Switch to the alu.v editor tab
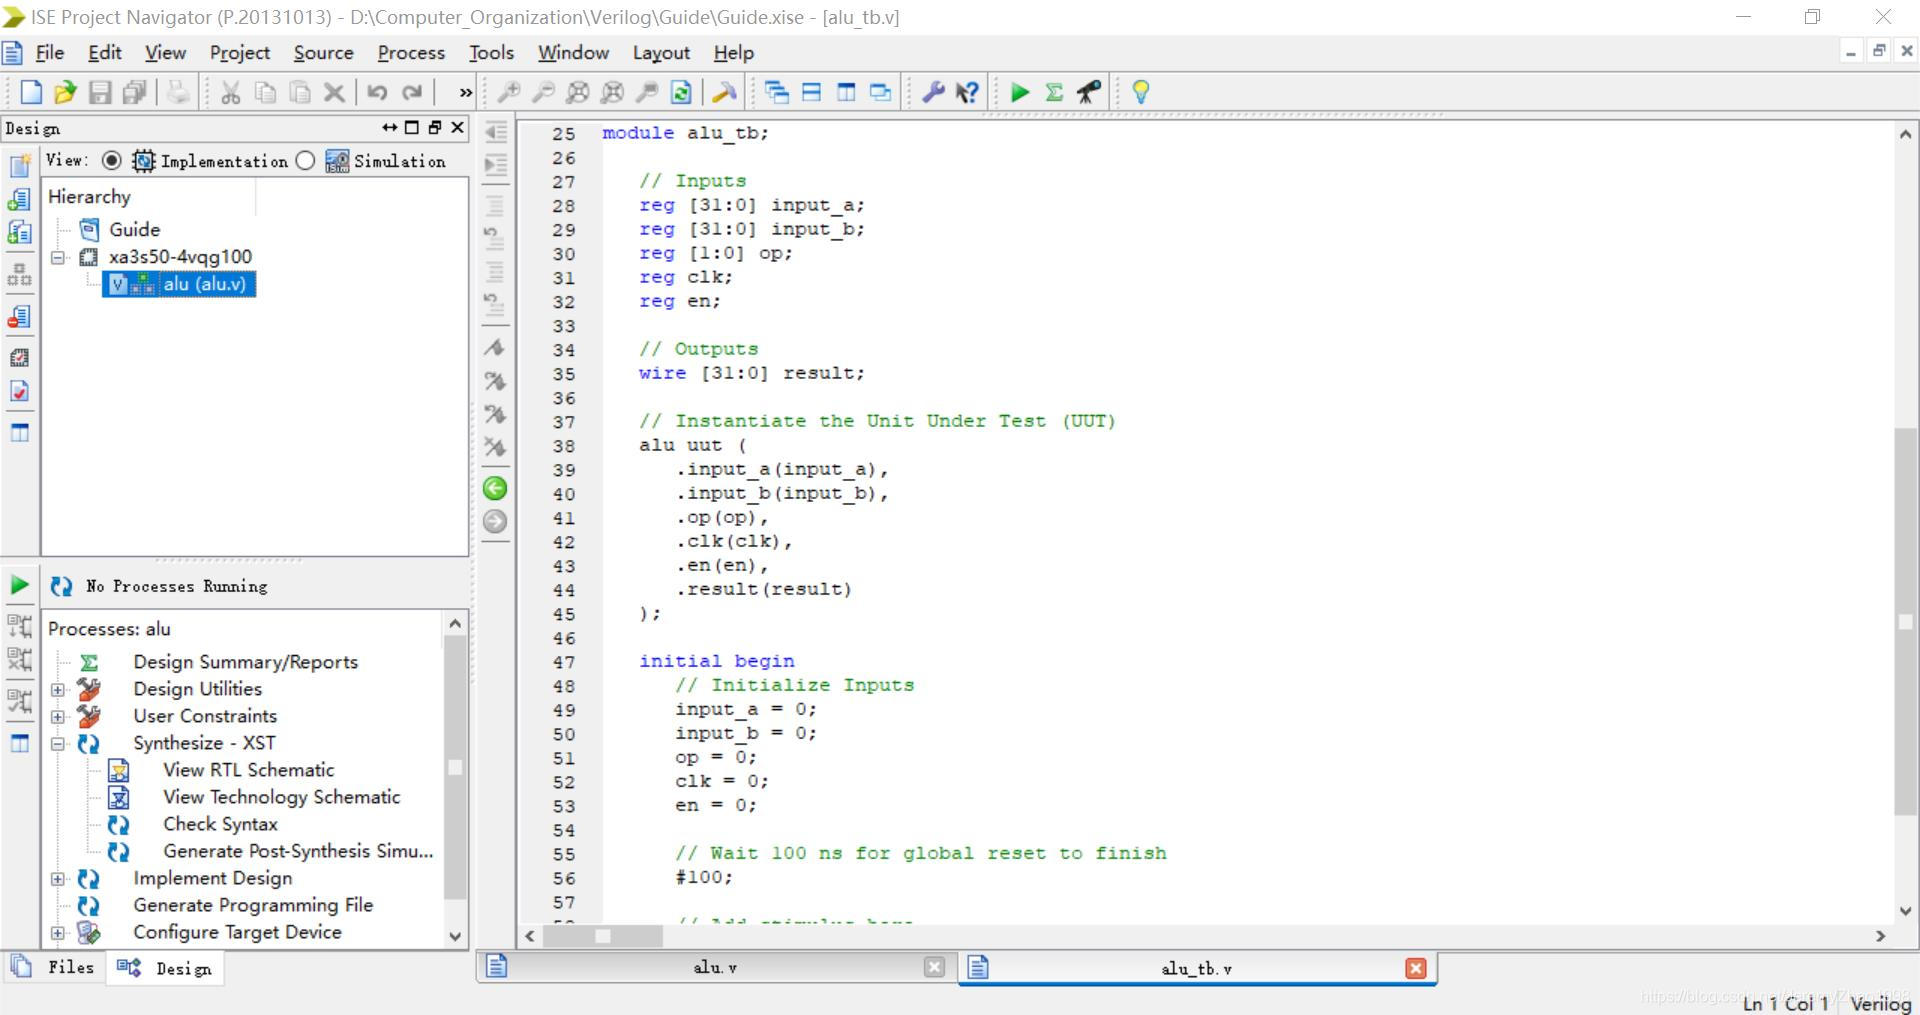The image size is (1920, 1015). [x=714, y=967]
